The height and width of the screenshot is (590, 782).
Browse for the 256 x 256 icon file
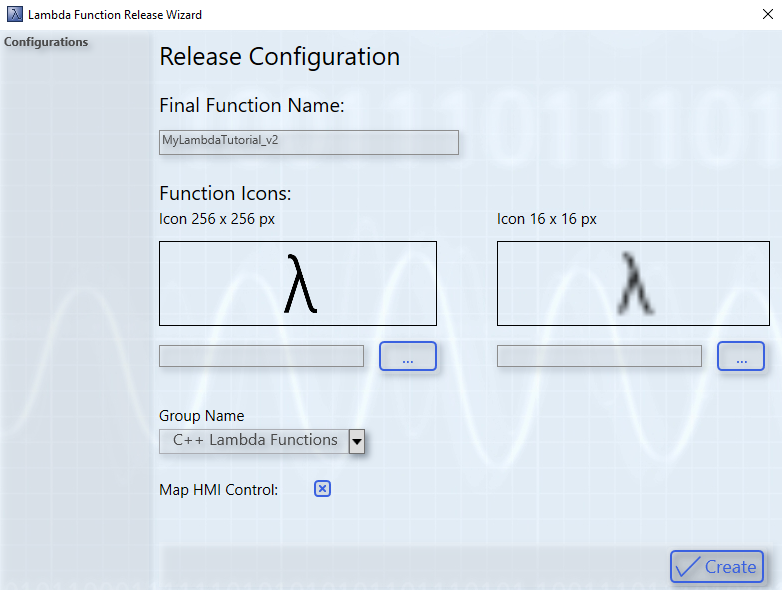(x=408, y=356)
